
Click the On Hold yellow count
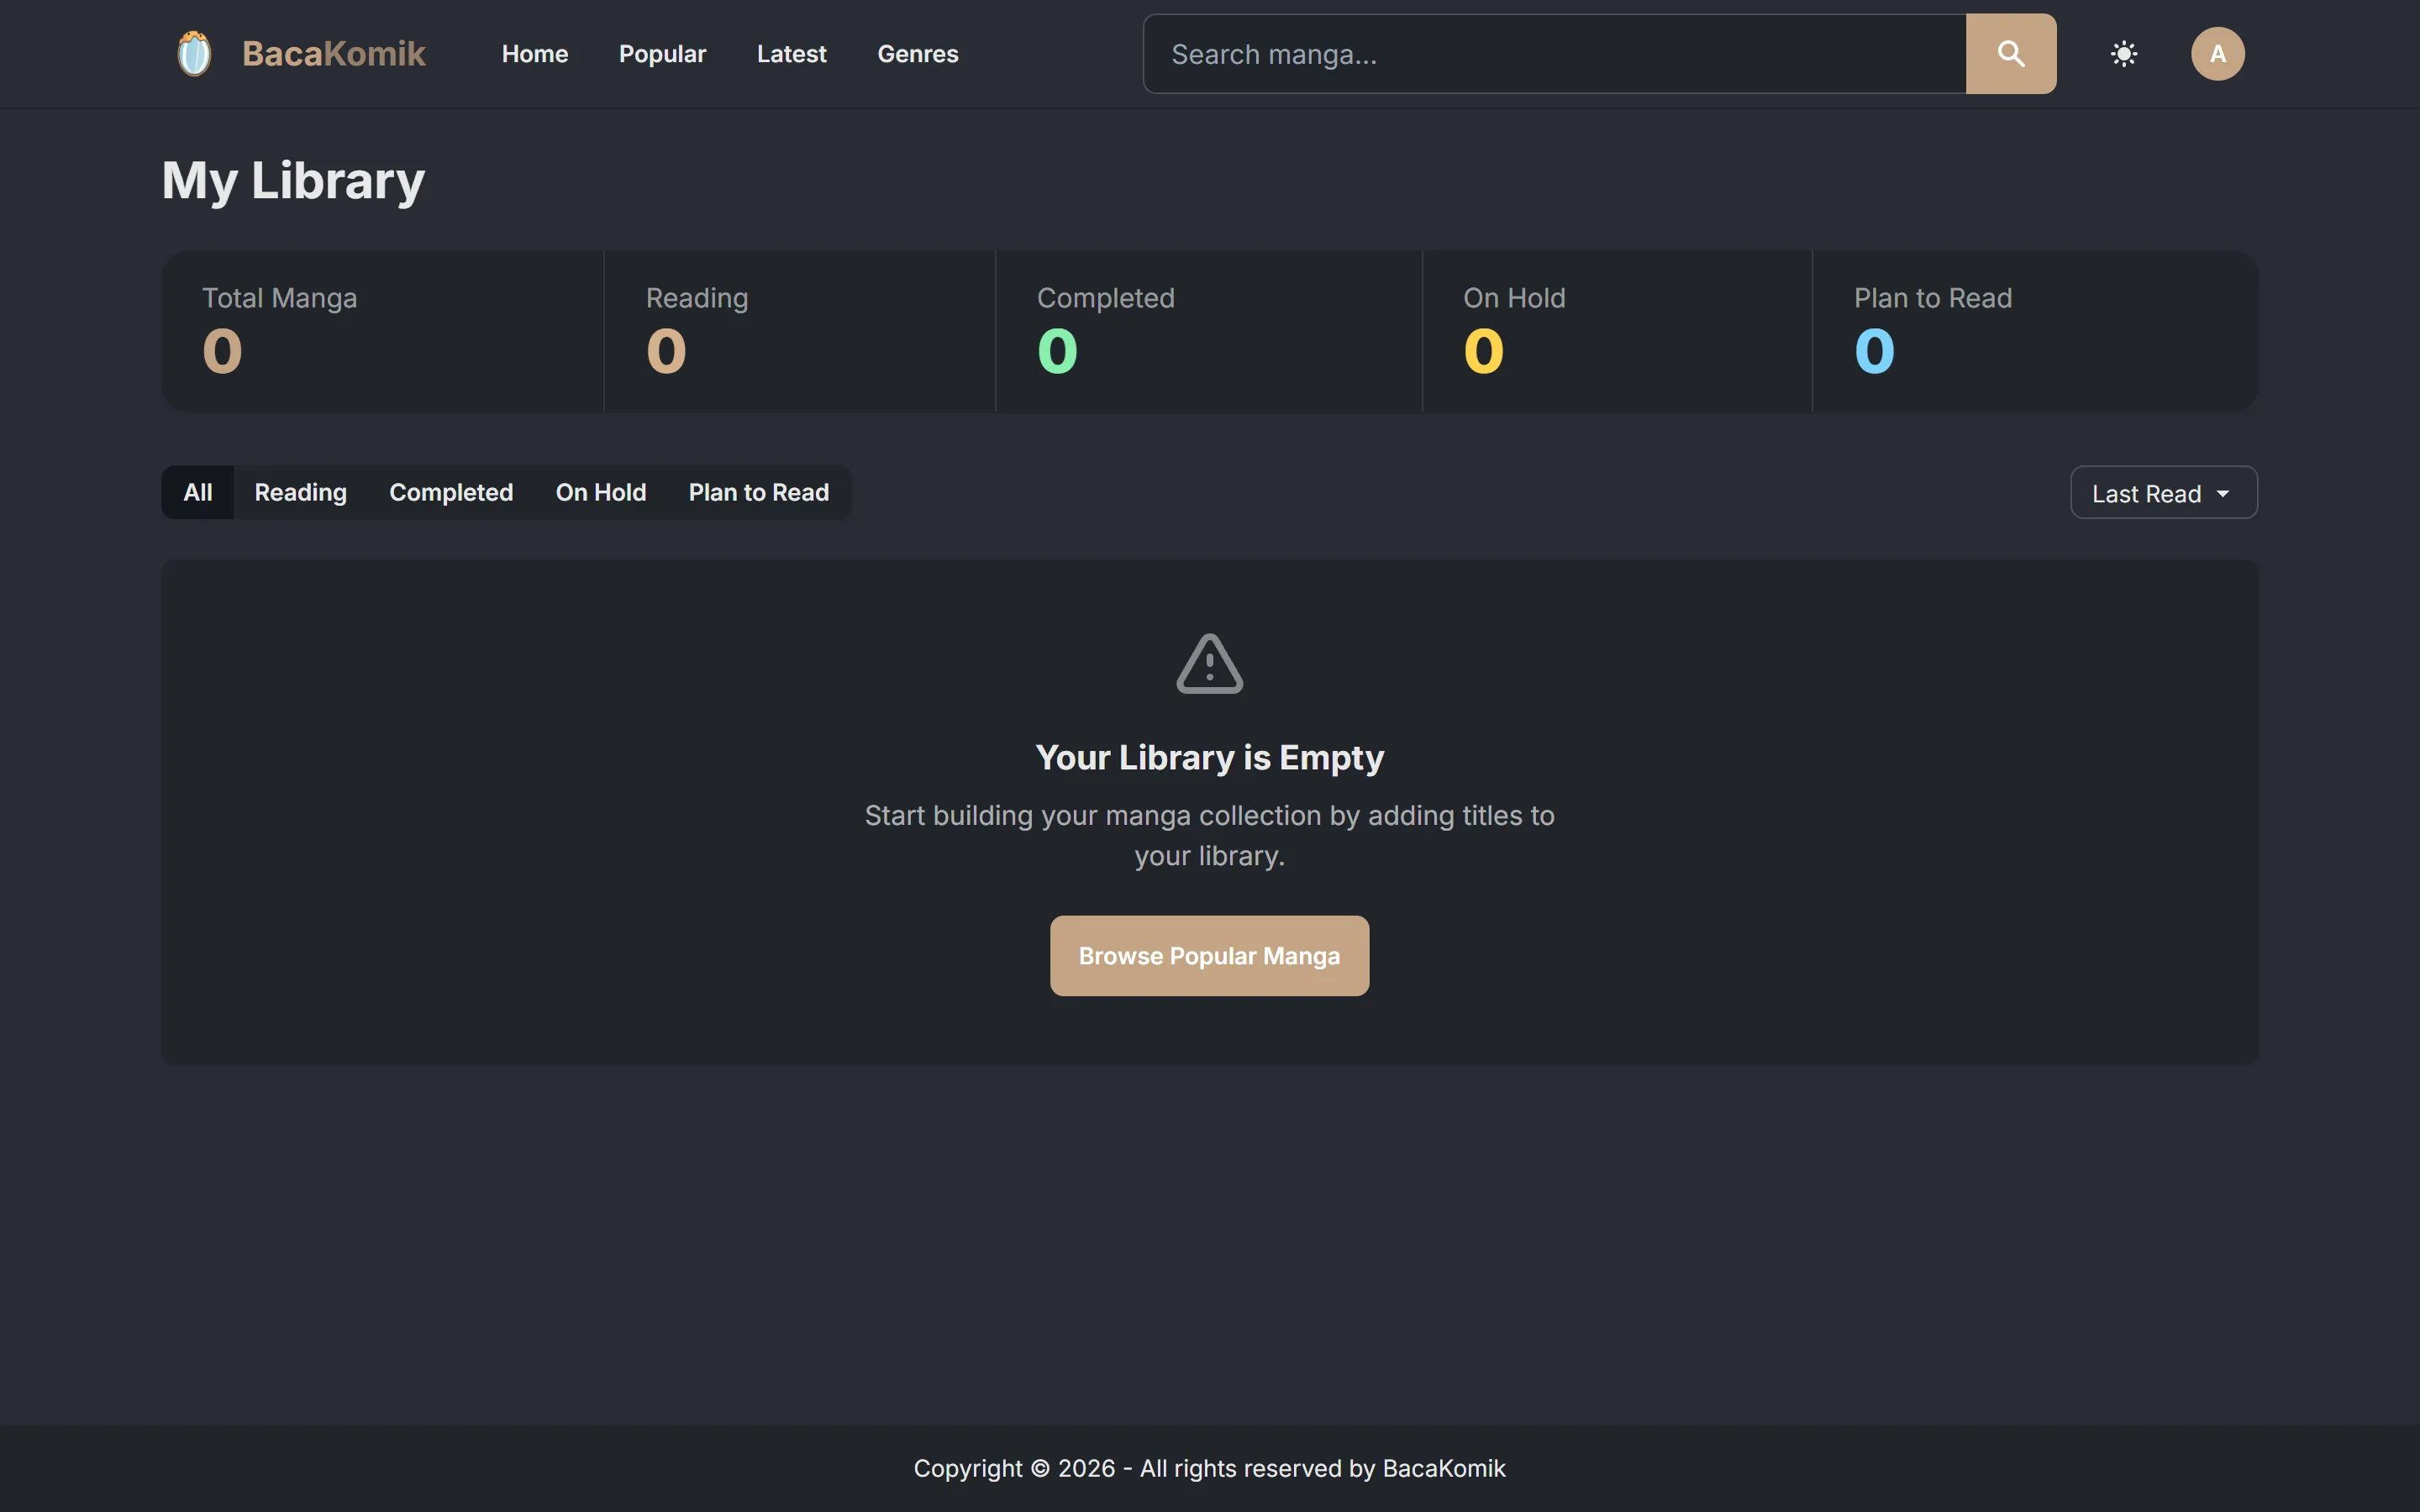[x=1483, y=351]
